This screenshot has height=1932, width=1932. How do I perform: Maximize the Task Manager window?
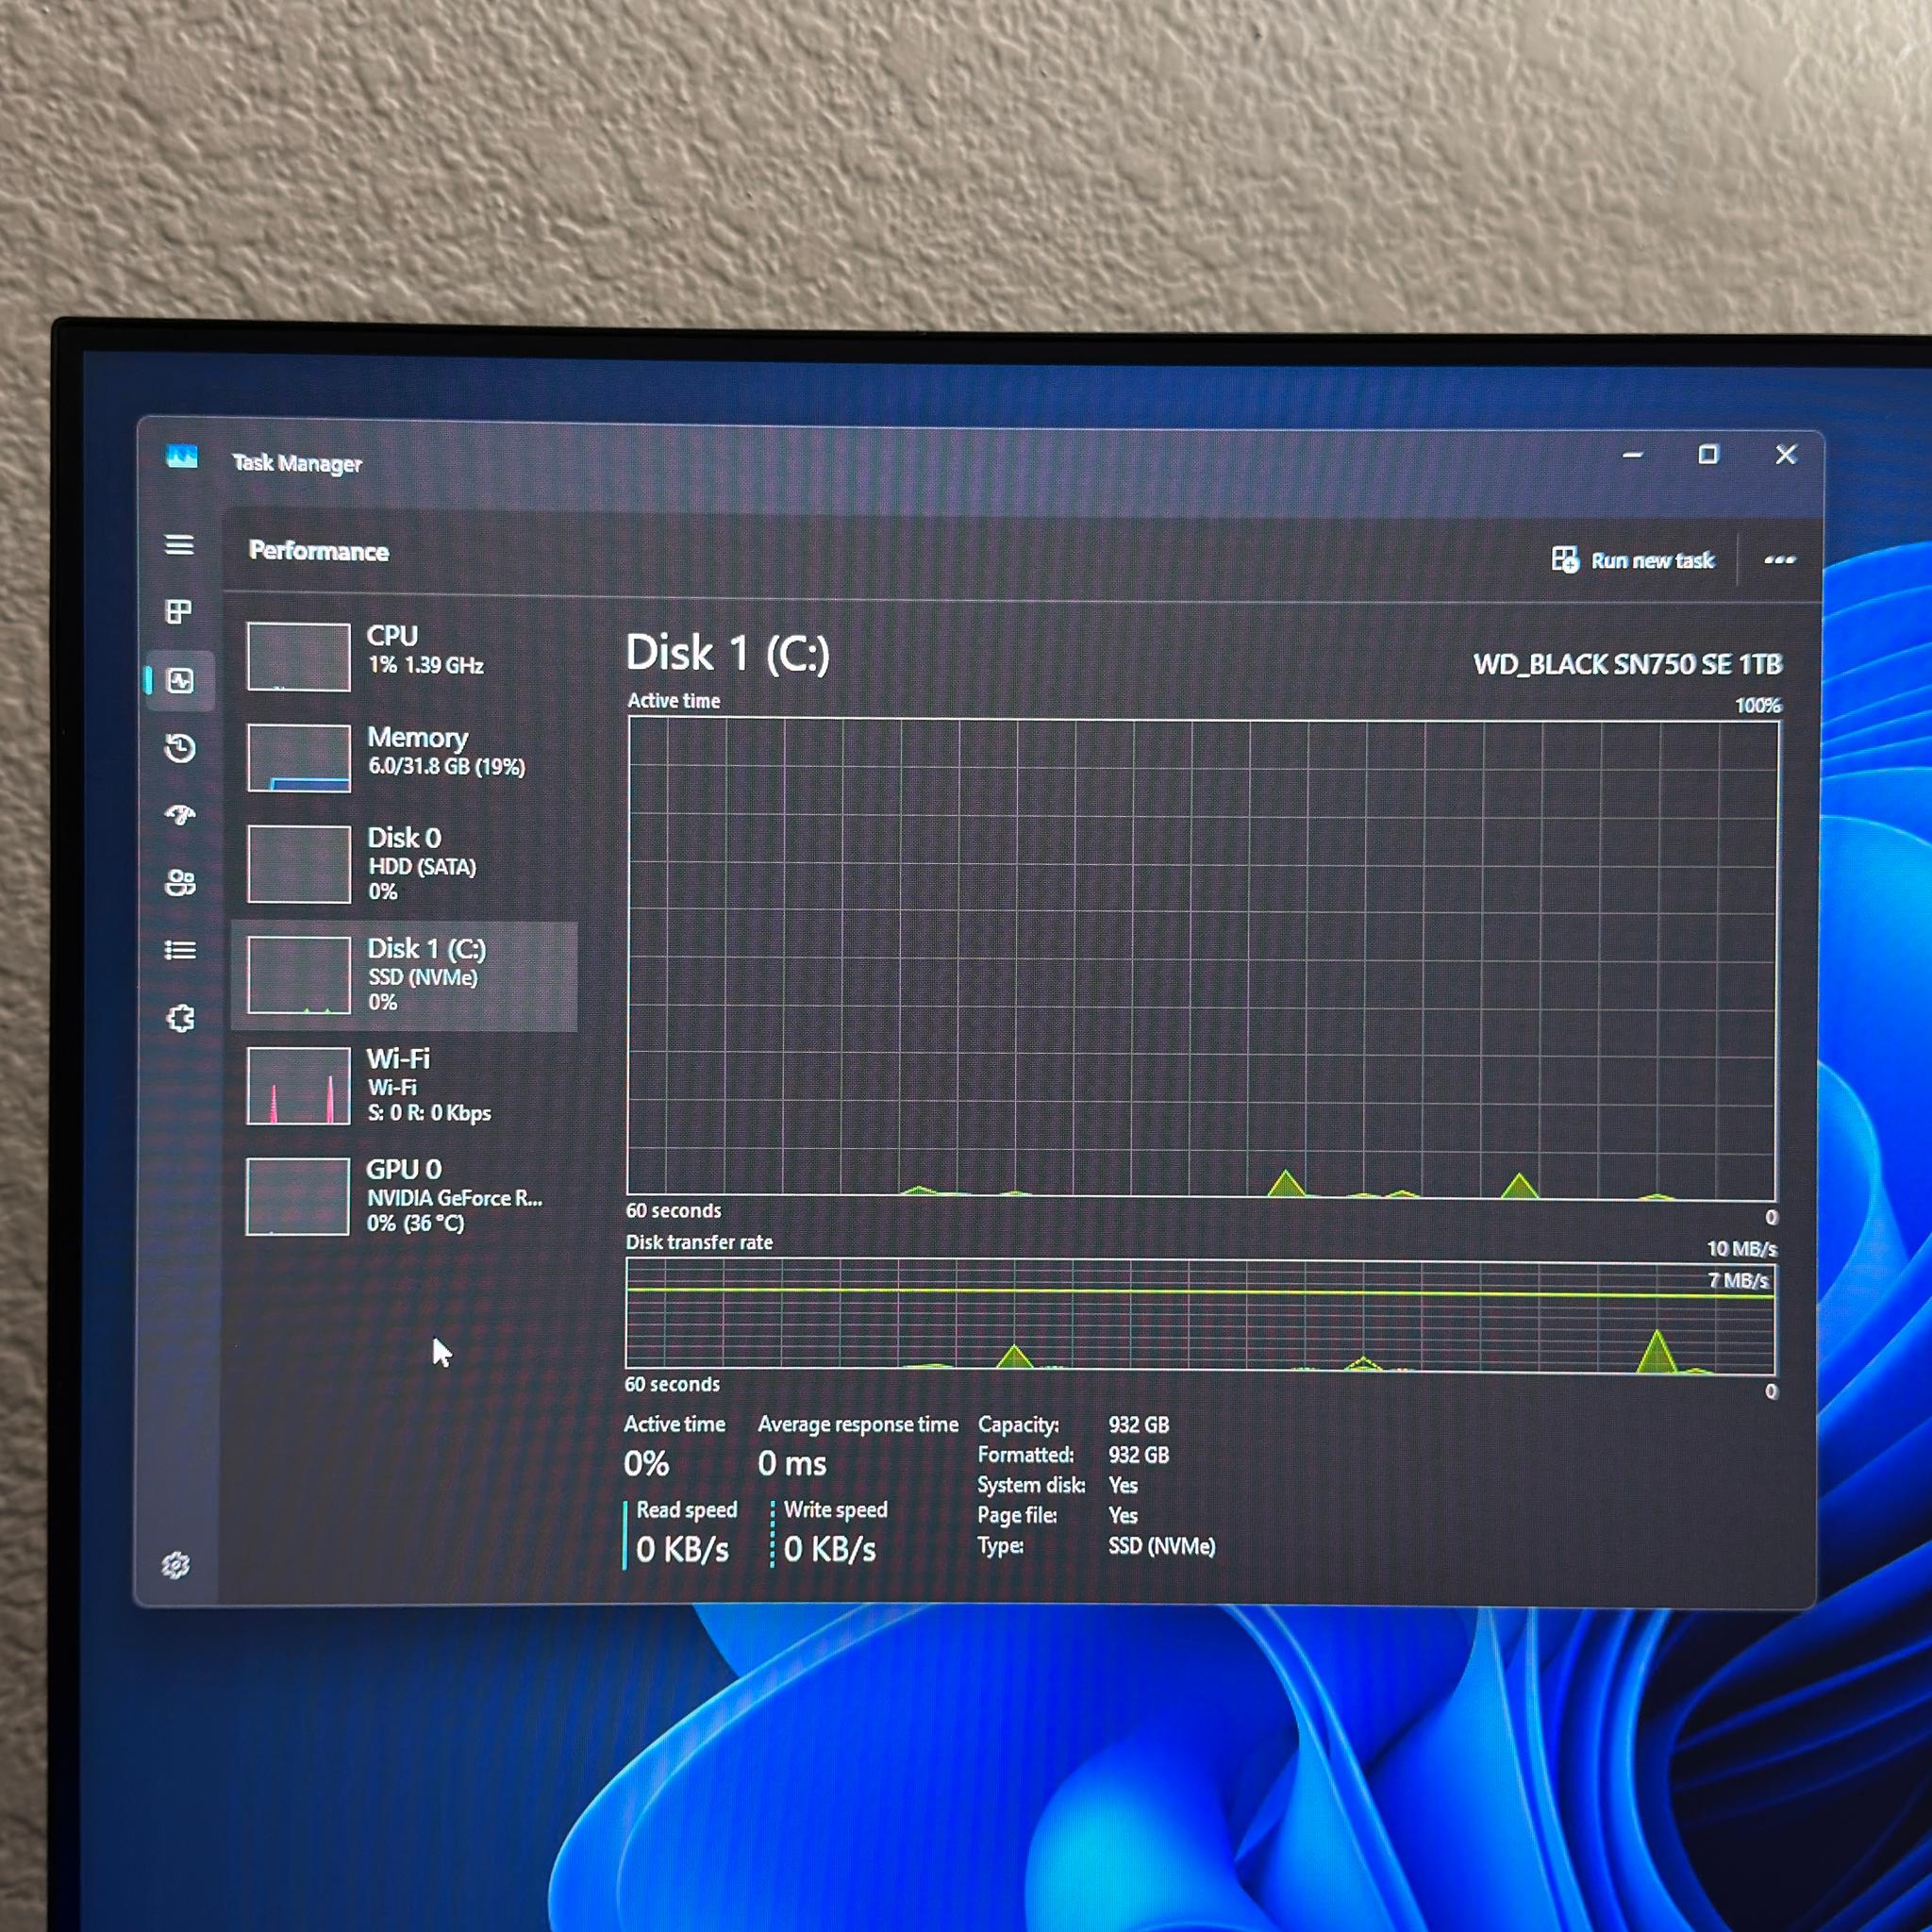pos(1709,455)
